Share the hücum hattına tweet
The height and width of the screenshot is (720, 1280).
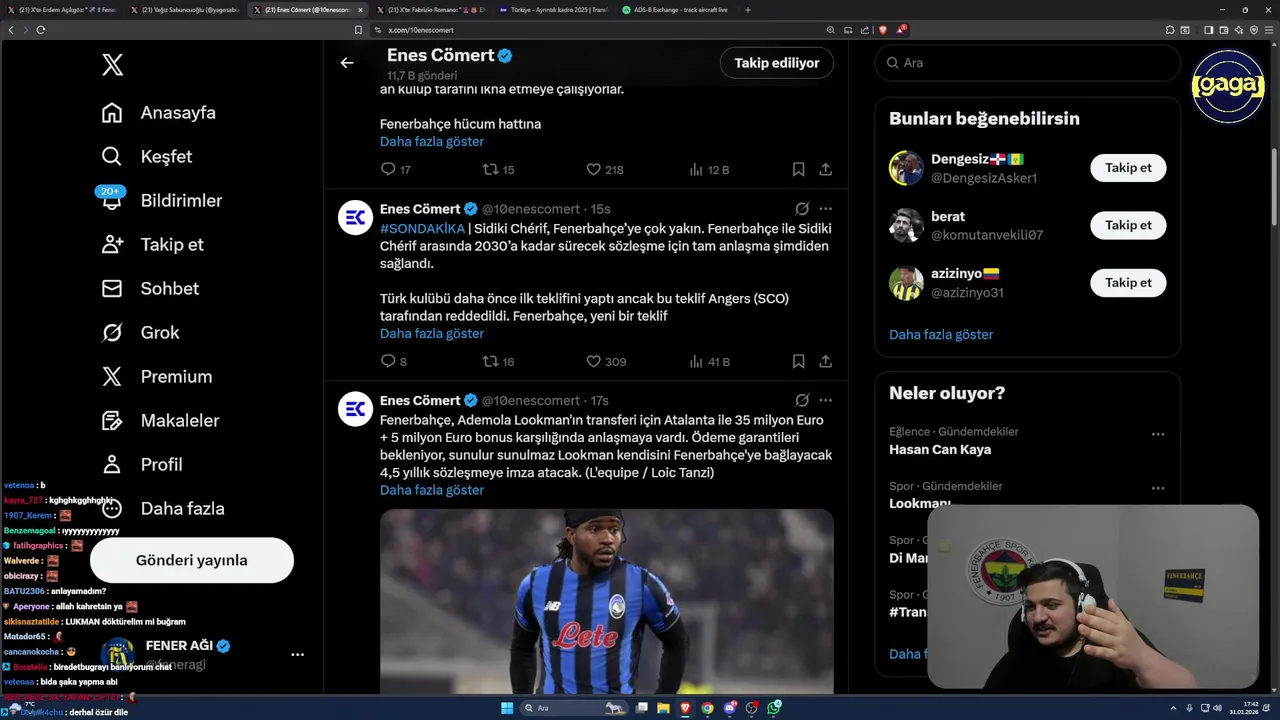826,170
